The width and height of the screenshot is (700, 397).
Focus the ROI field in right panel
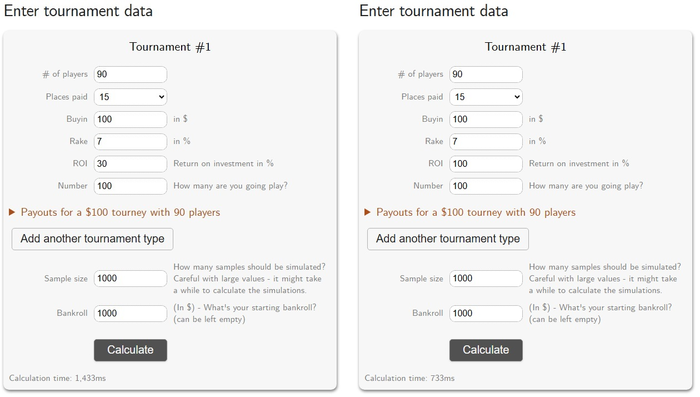pos(486,164)
